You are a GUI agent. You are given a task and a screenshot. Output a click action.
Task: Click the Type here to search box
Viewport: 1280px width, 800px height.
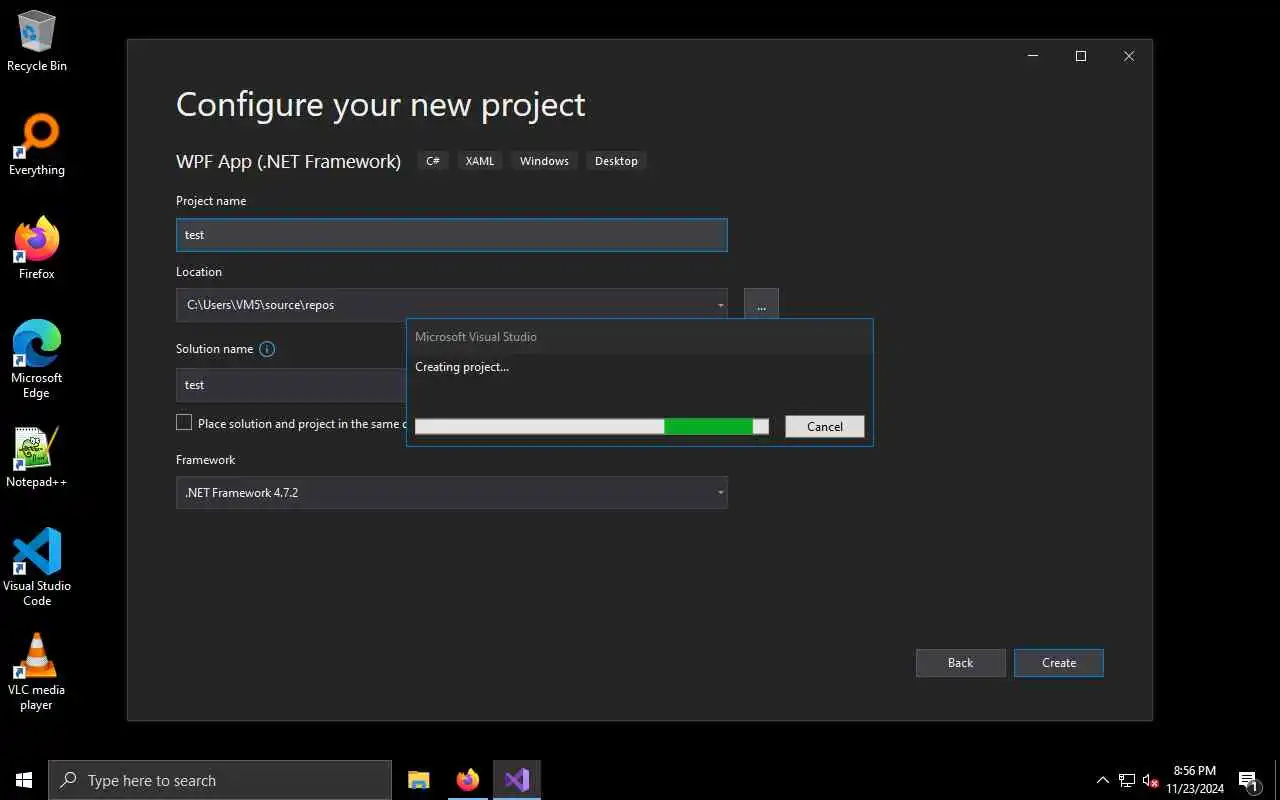(220, 780)
